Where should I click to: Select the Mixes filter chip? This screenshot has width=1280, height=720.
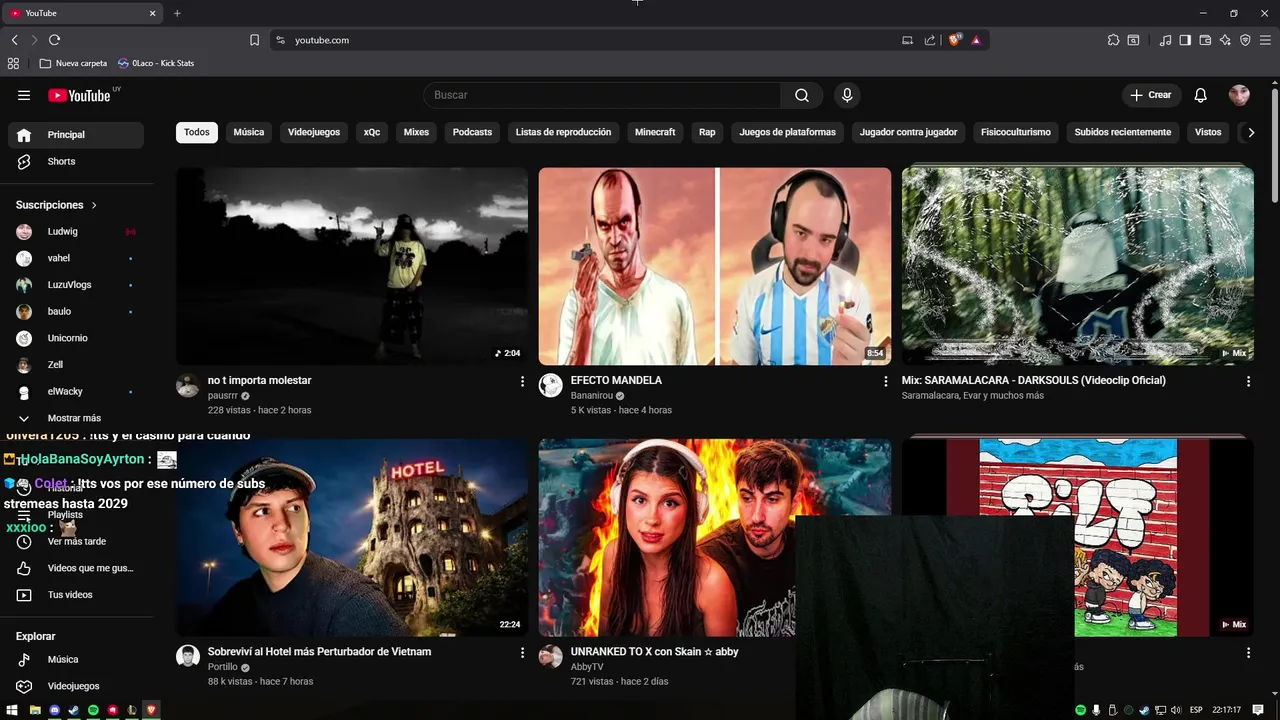coord(416,132)
